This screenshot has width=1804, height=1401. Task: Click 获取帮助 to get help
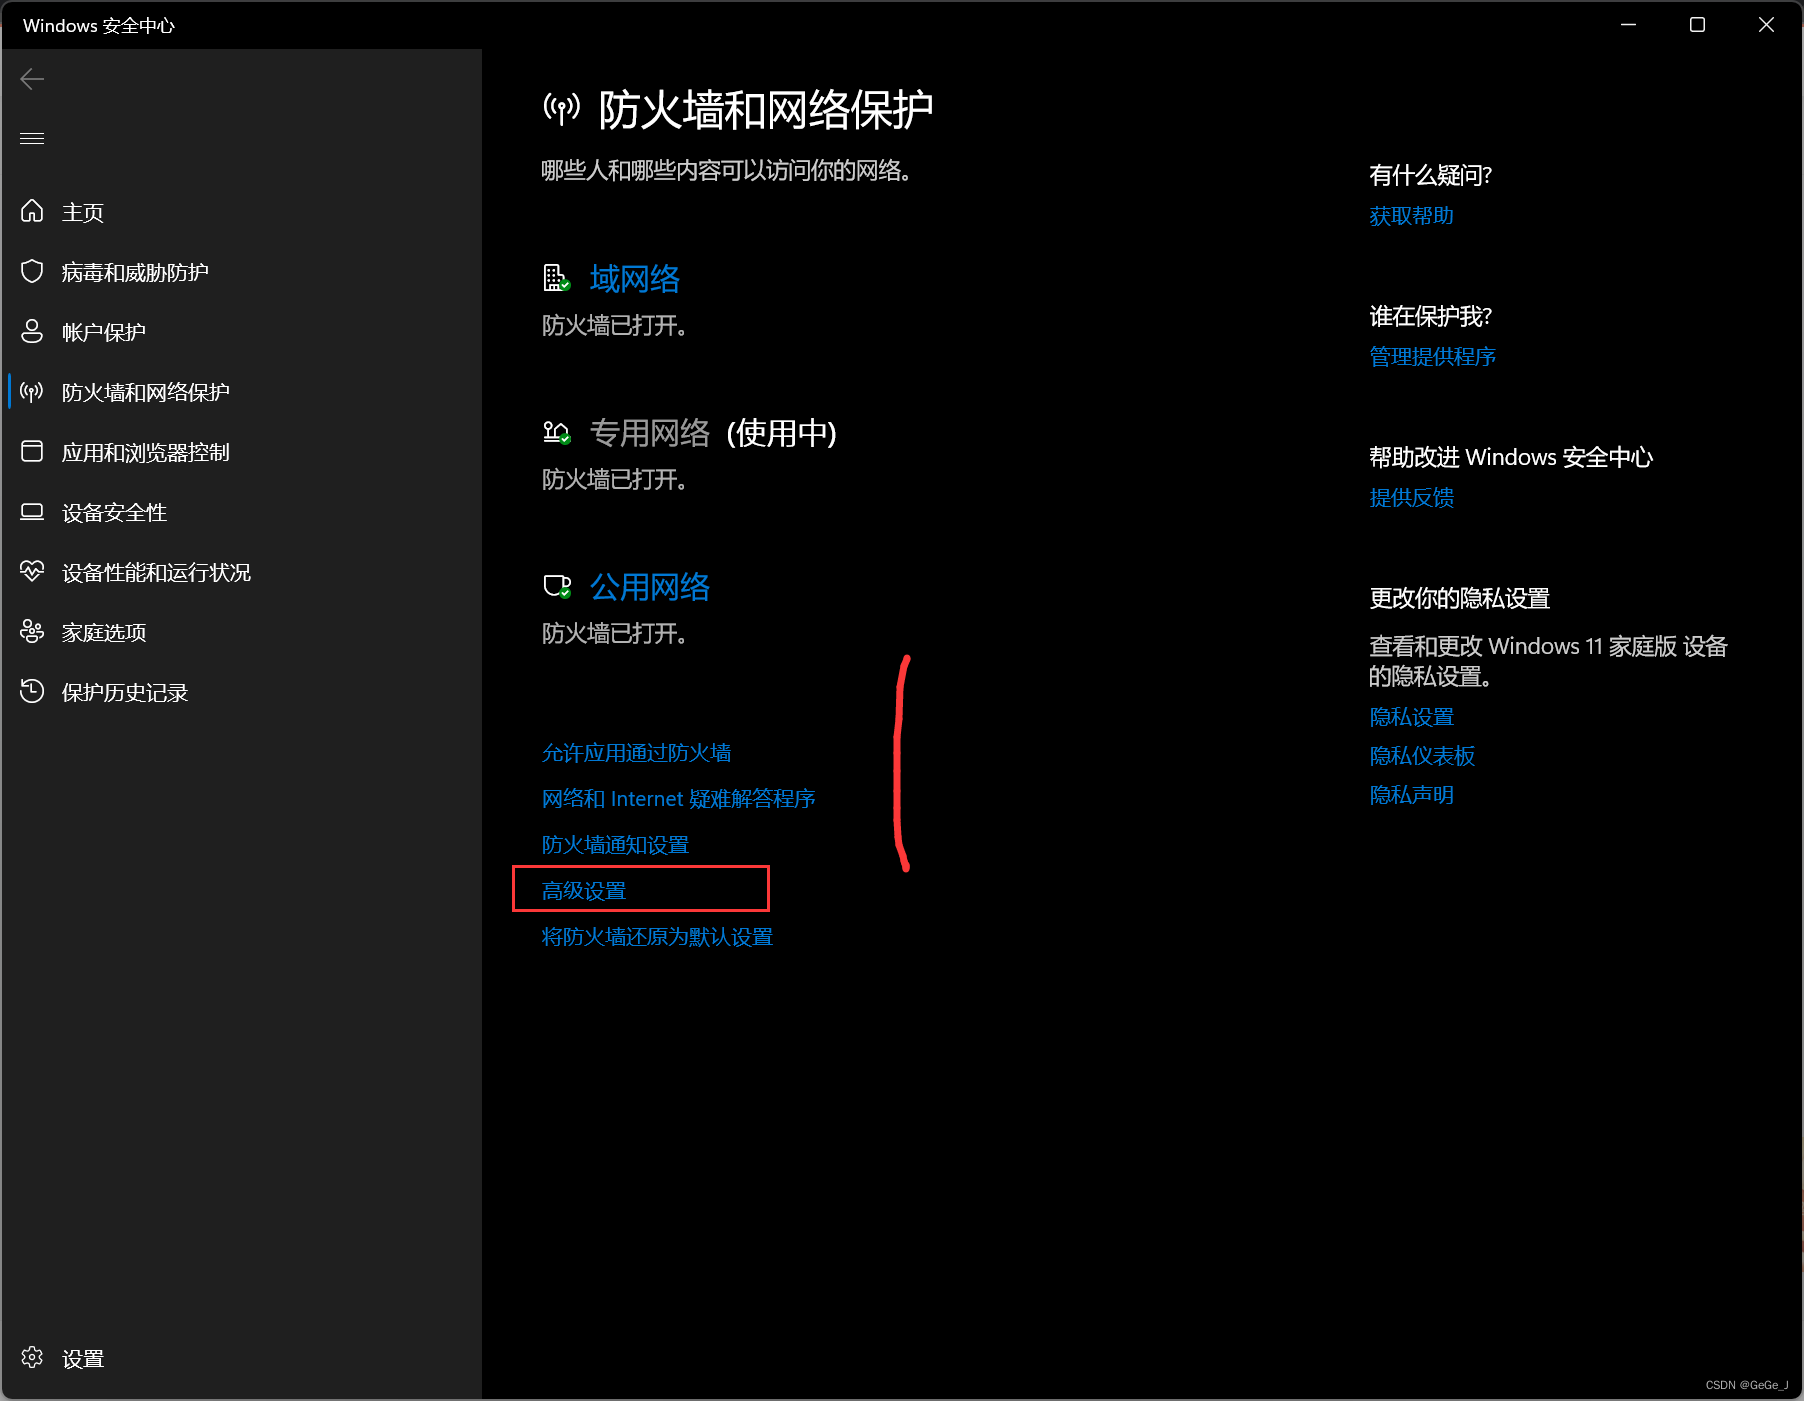tap(1411, 215)
